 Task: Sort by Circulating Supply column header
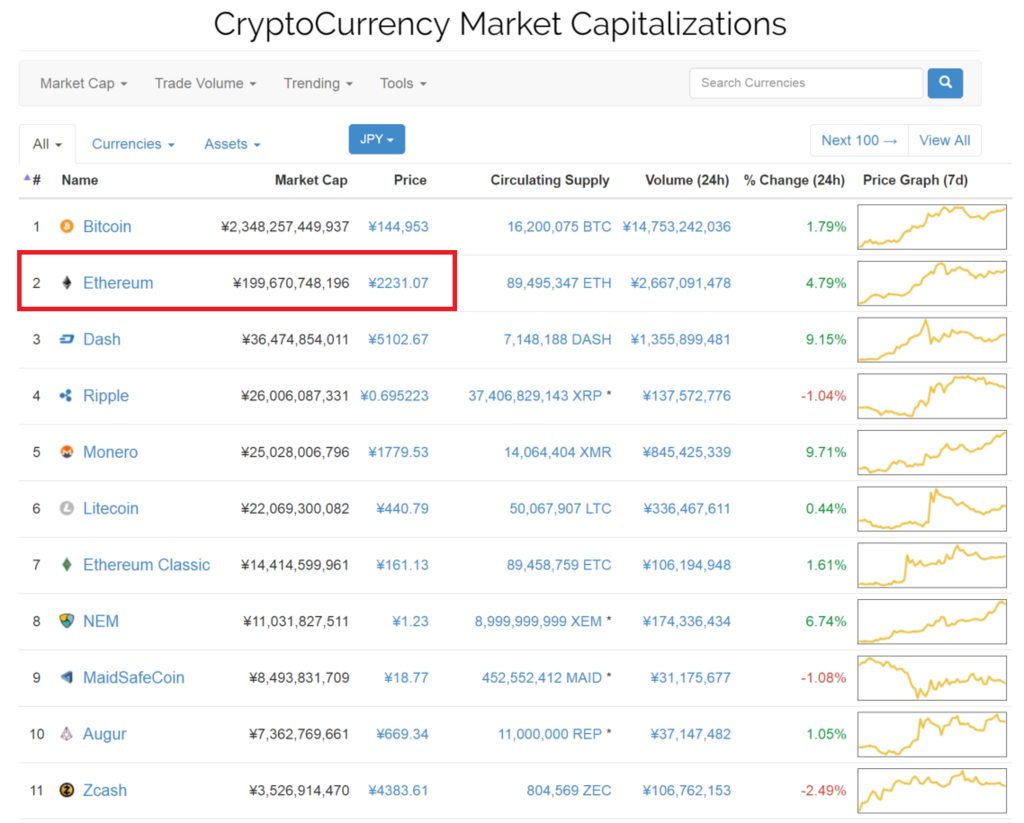[x=550, y=180]
